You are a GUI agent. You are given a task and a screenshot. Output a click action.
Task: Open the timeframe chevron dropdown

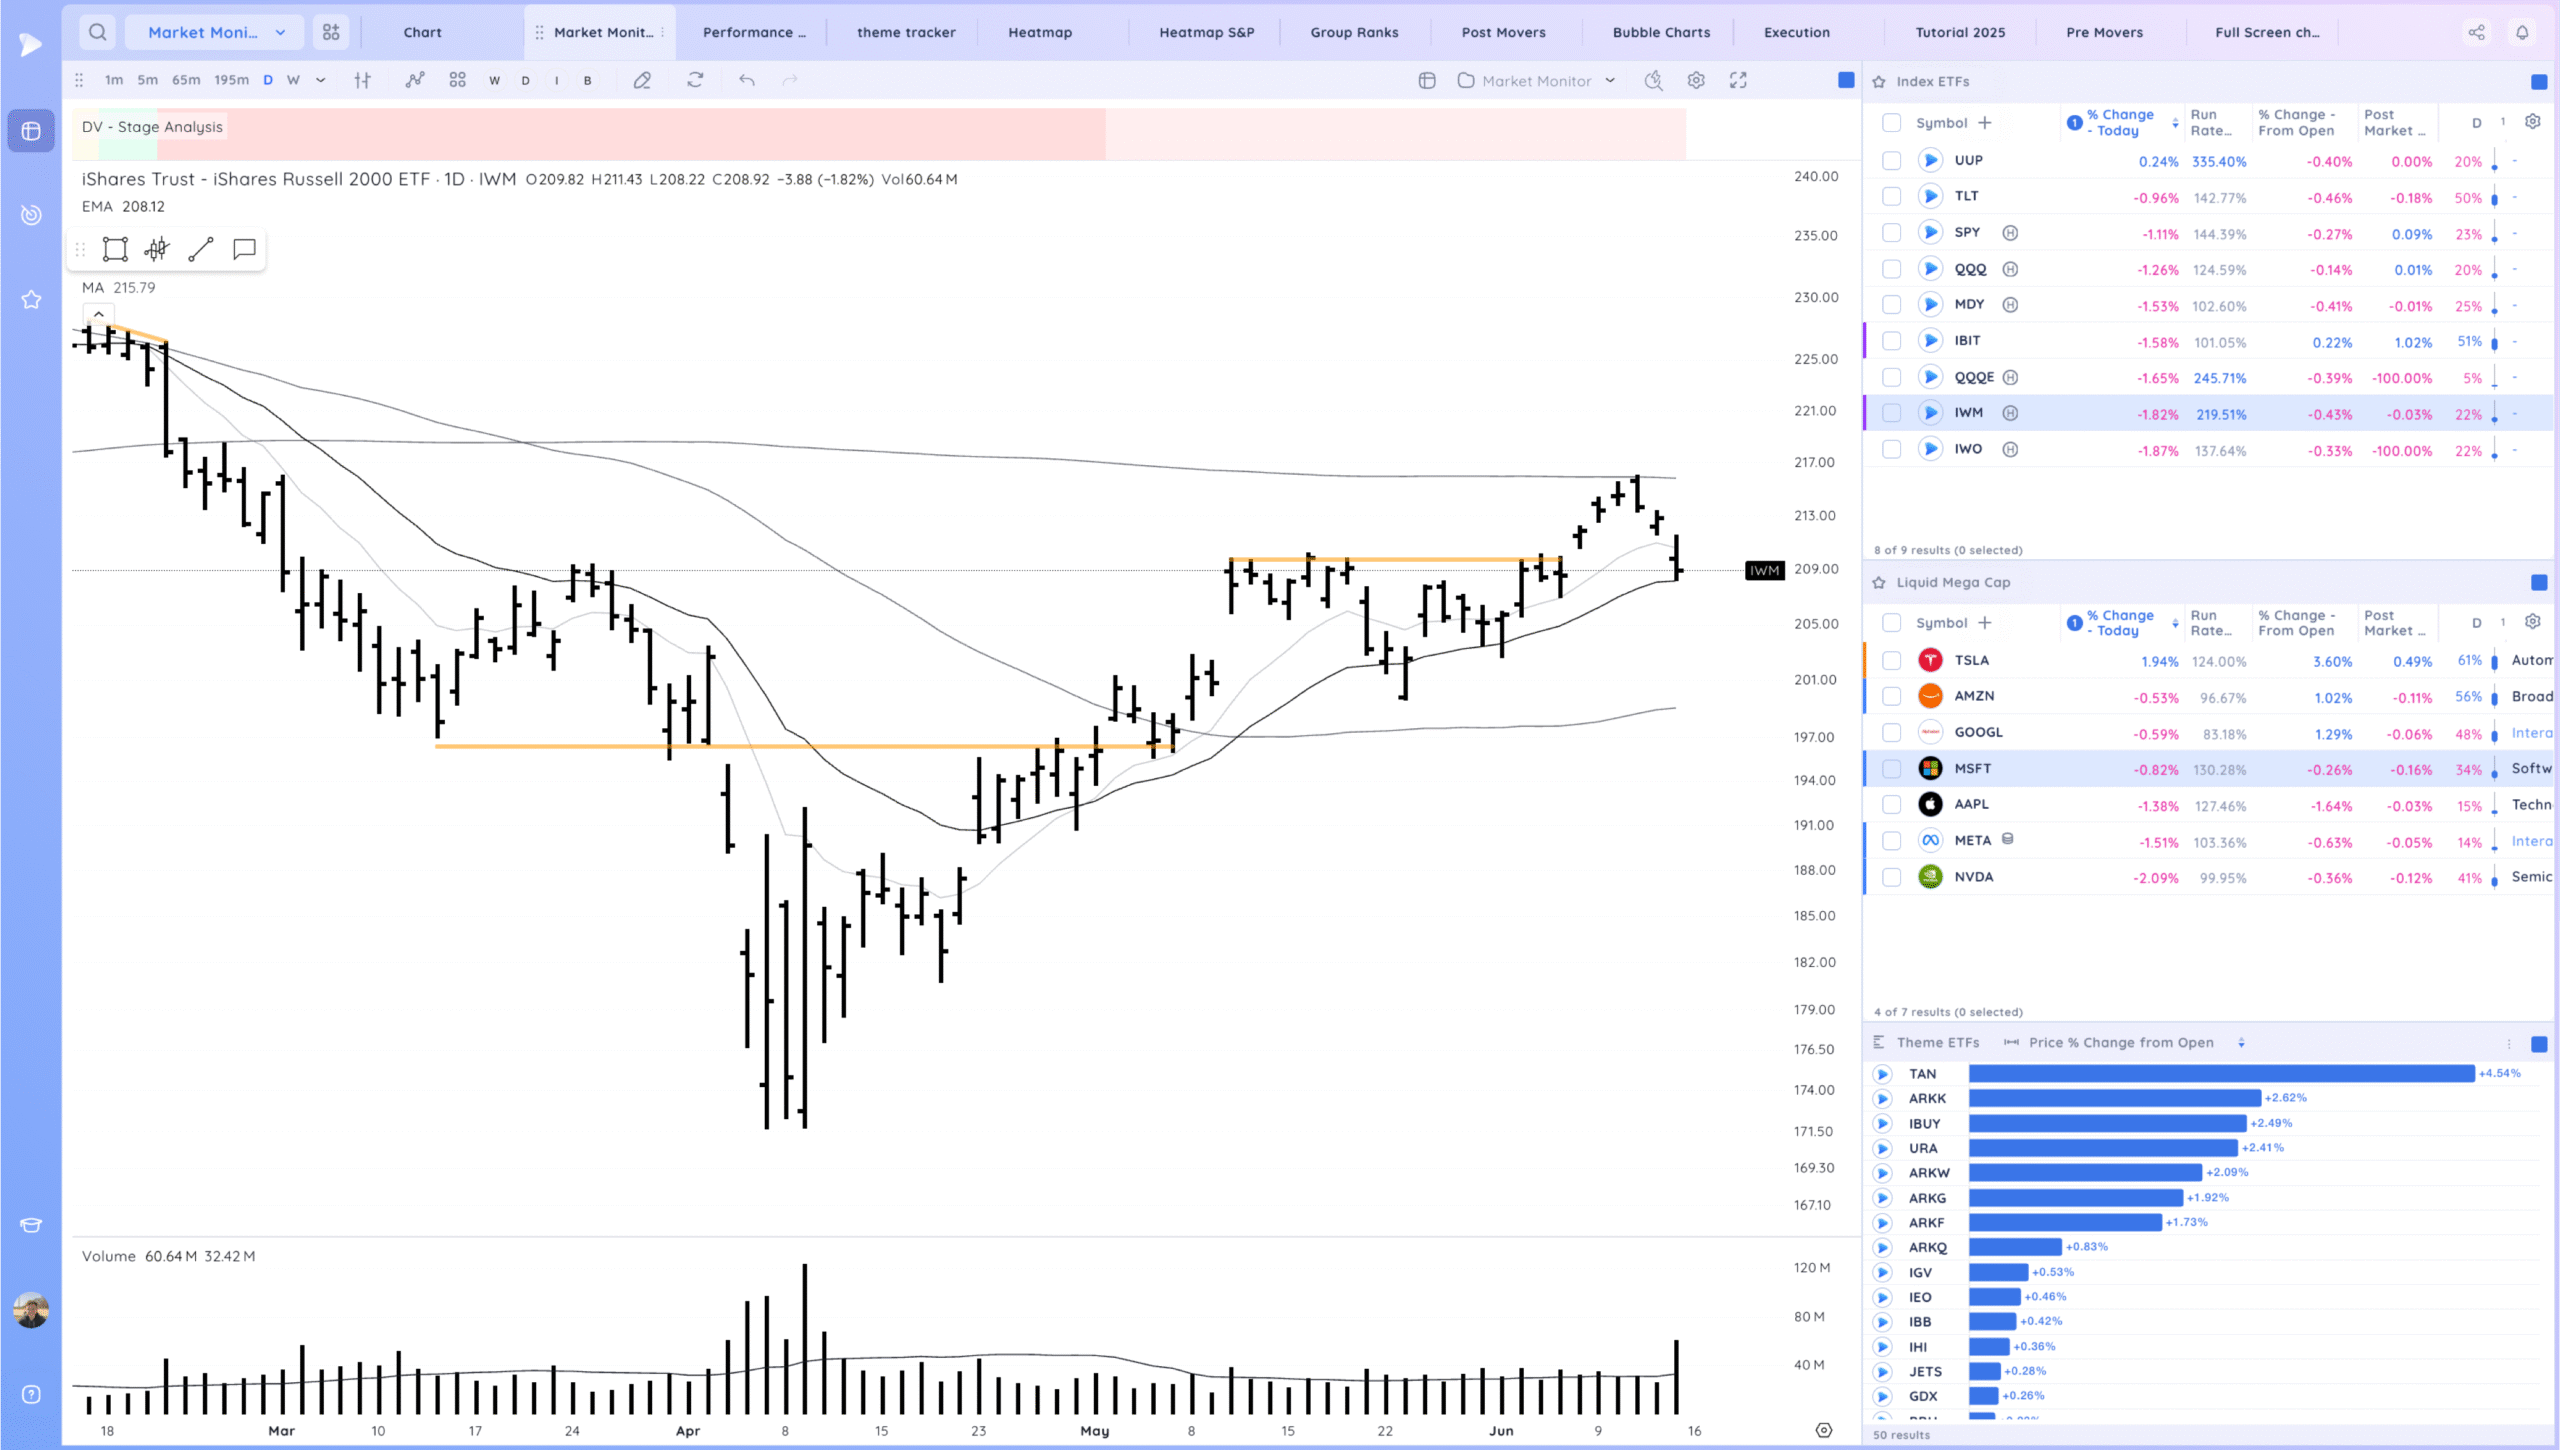click(321, 80)
